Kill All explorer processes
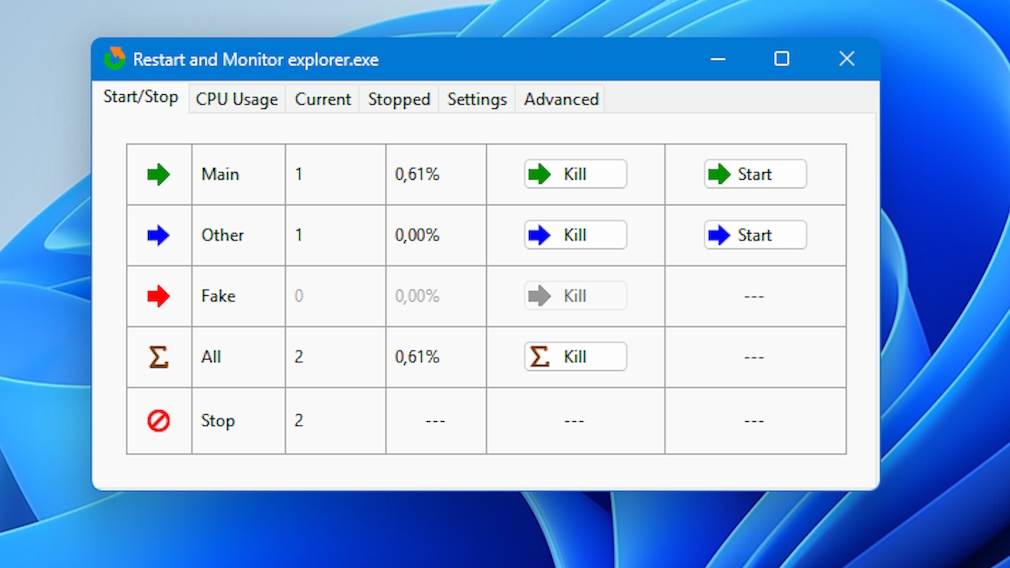This screenshot has height=568, width=1010. pyautogui.click(x=575, y=357)
